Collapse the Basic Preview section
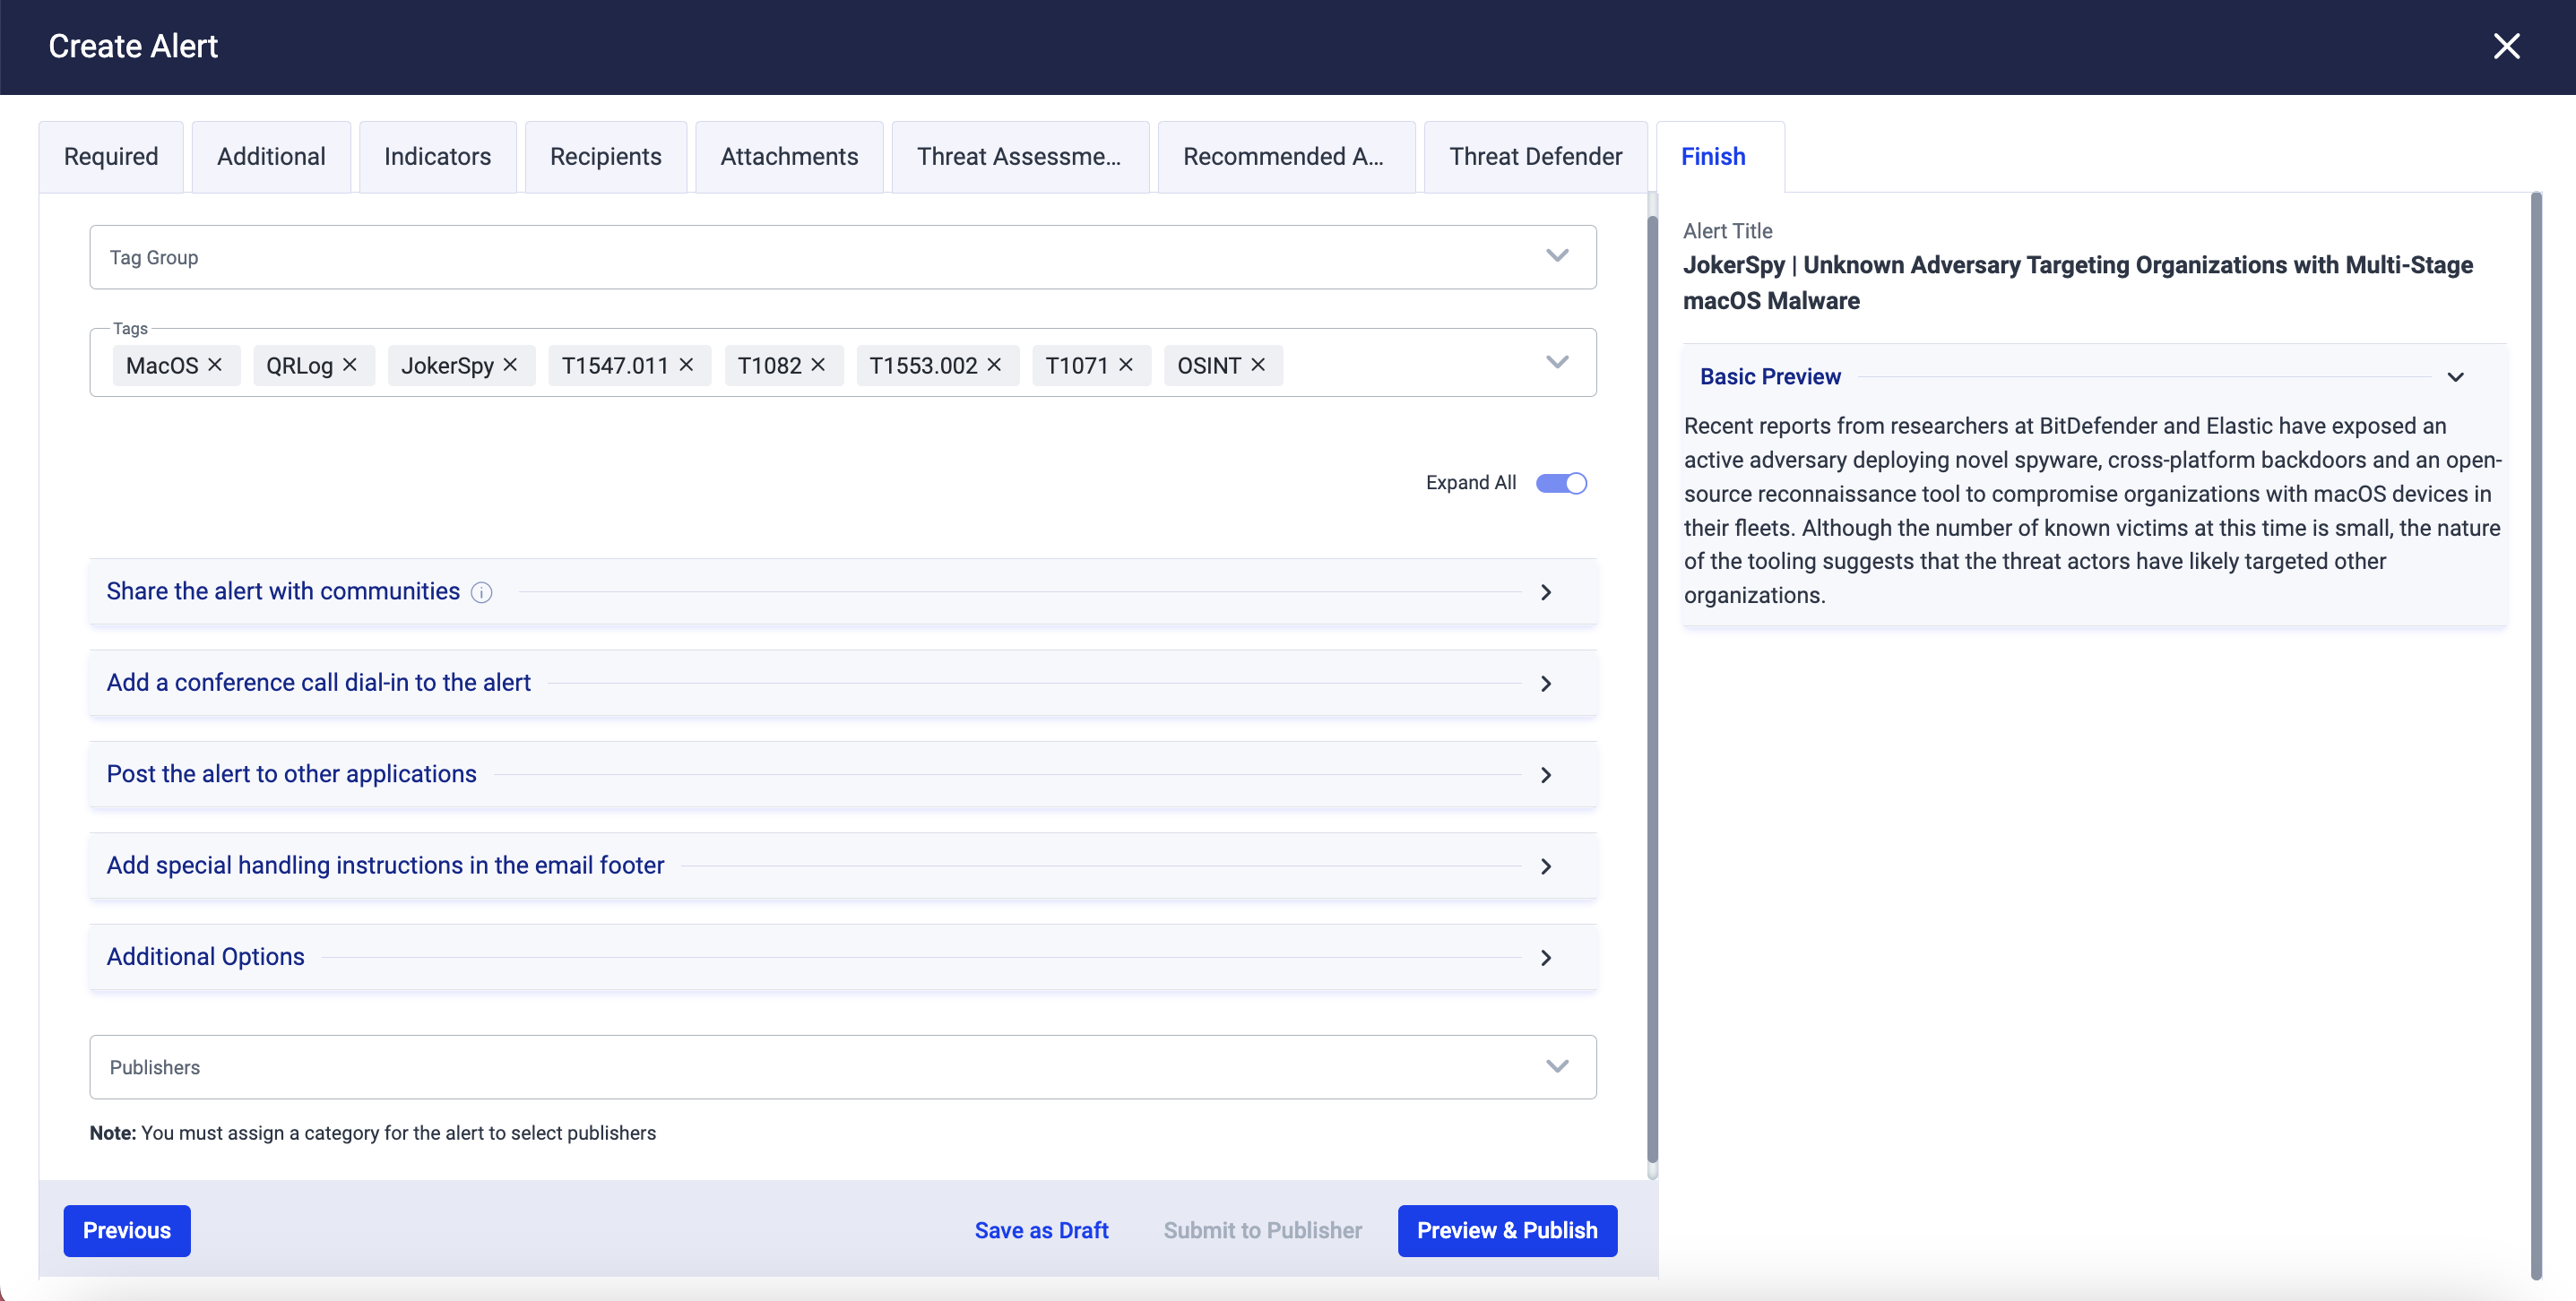 pos(2455,377)
